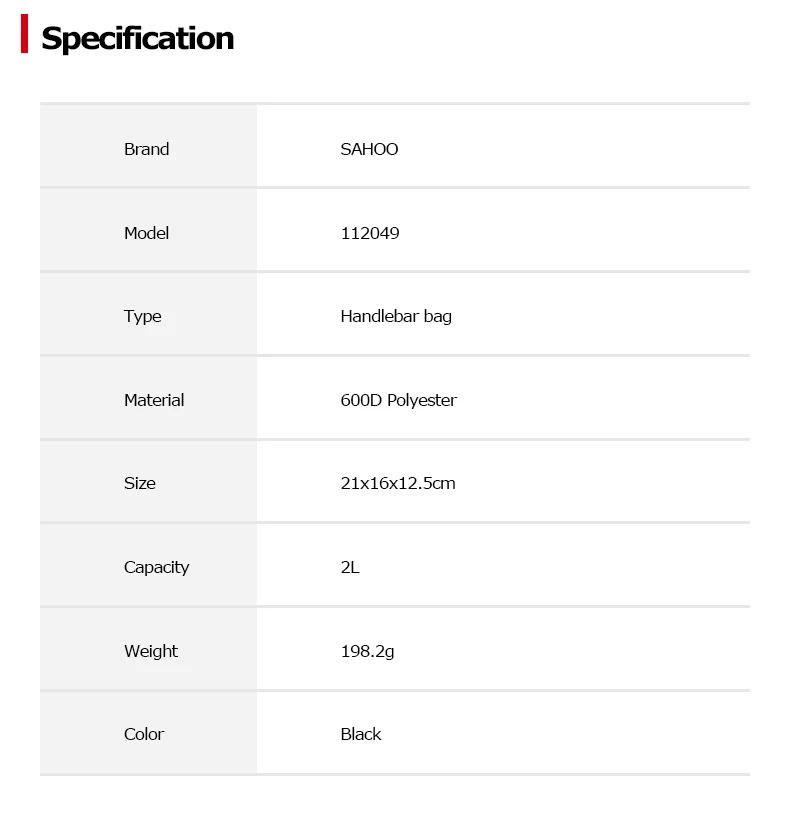The image size is (790, 836).
Task: Click the empty area right of Black
Action: (566, 733)
